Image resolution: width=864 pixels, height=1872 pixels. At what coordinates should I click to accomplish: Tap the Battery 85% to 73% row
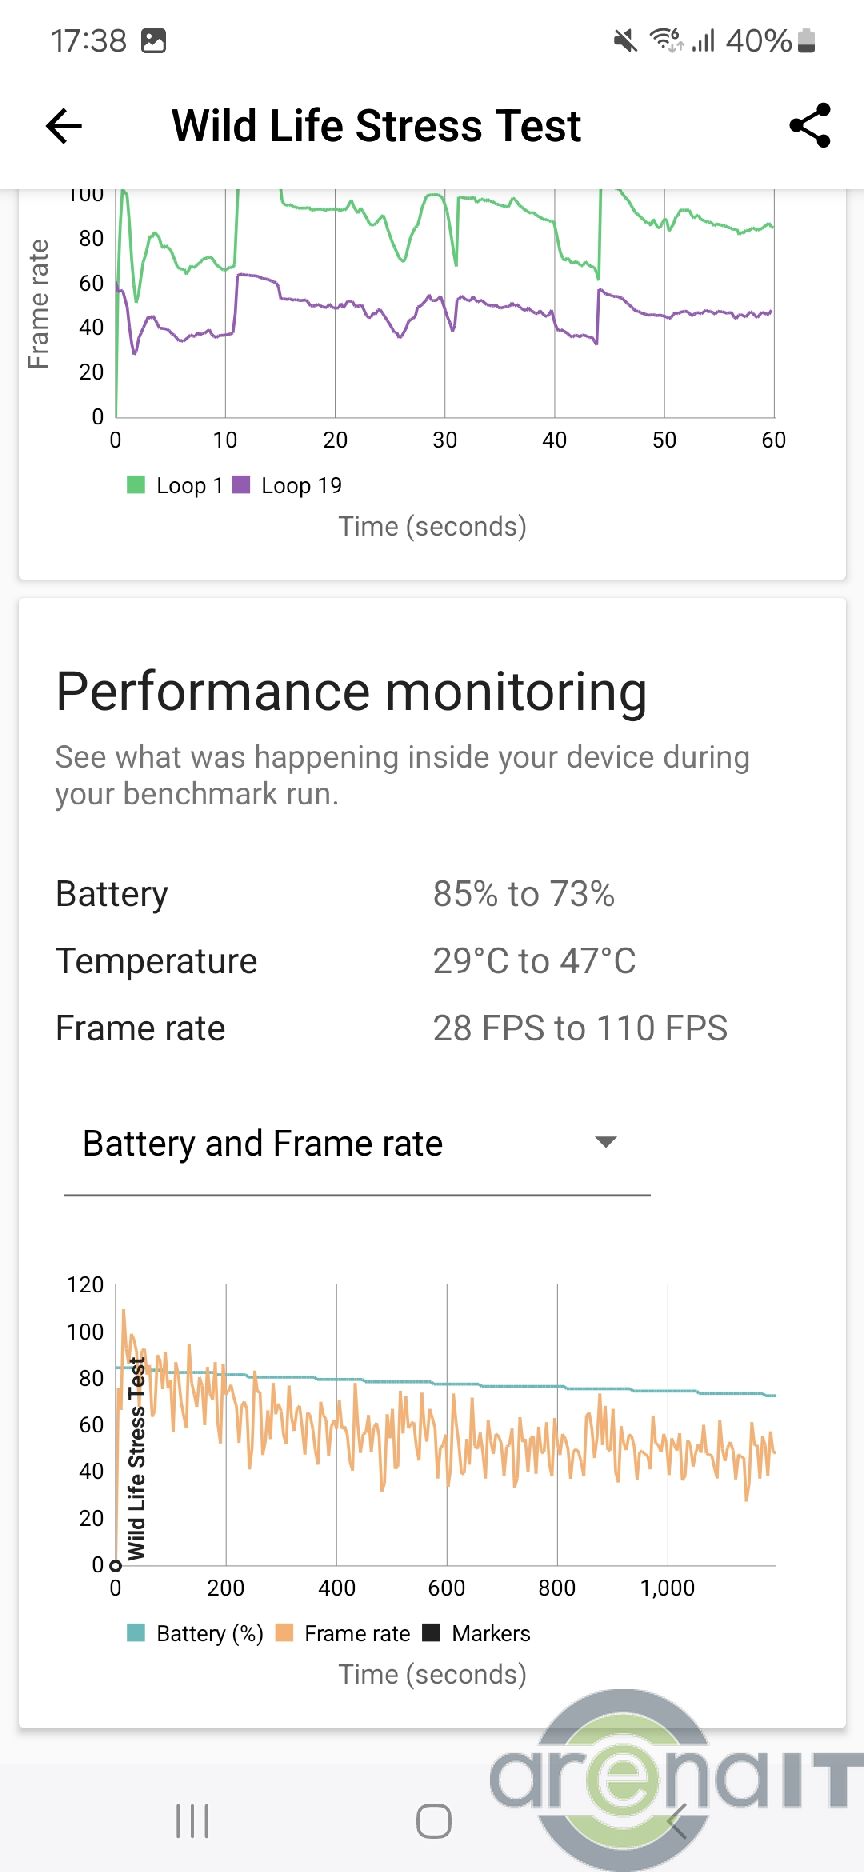click(335, 894)
